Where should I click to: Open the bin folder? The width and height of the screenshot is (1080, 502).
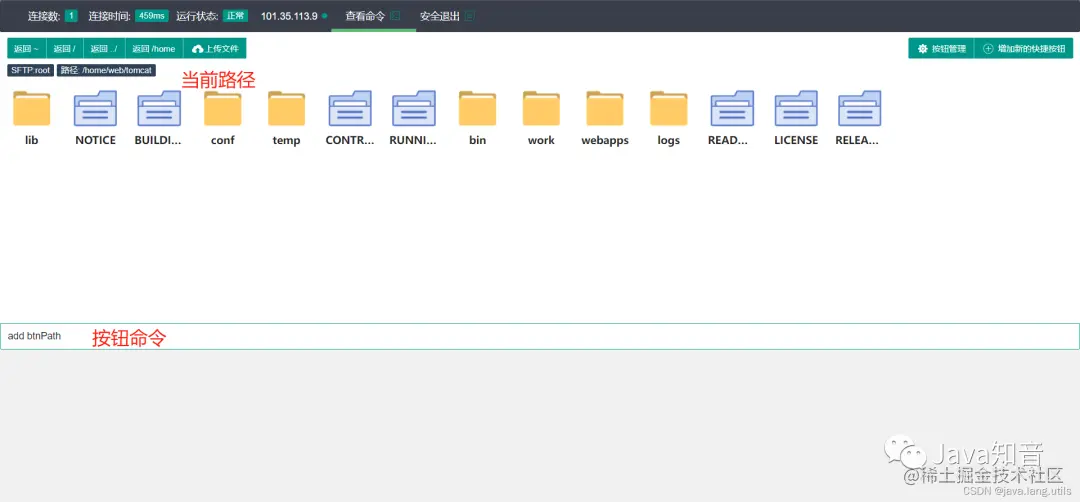[x=477, y=109]
